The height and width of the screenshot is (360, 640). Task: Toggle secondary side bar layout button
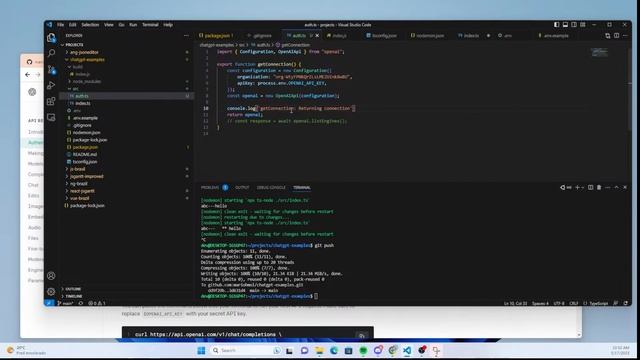tap(574, 25)
